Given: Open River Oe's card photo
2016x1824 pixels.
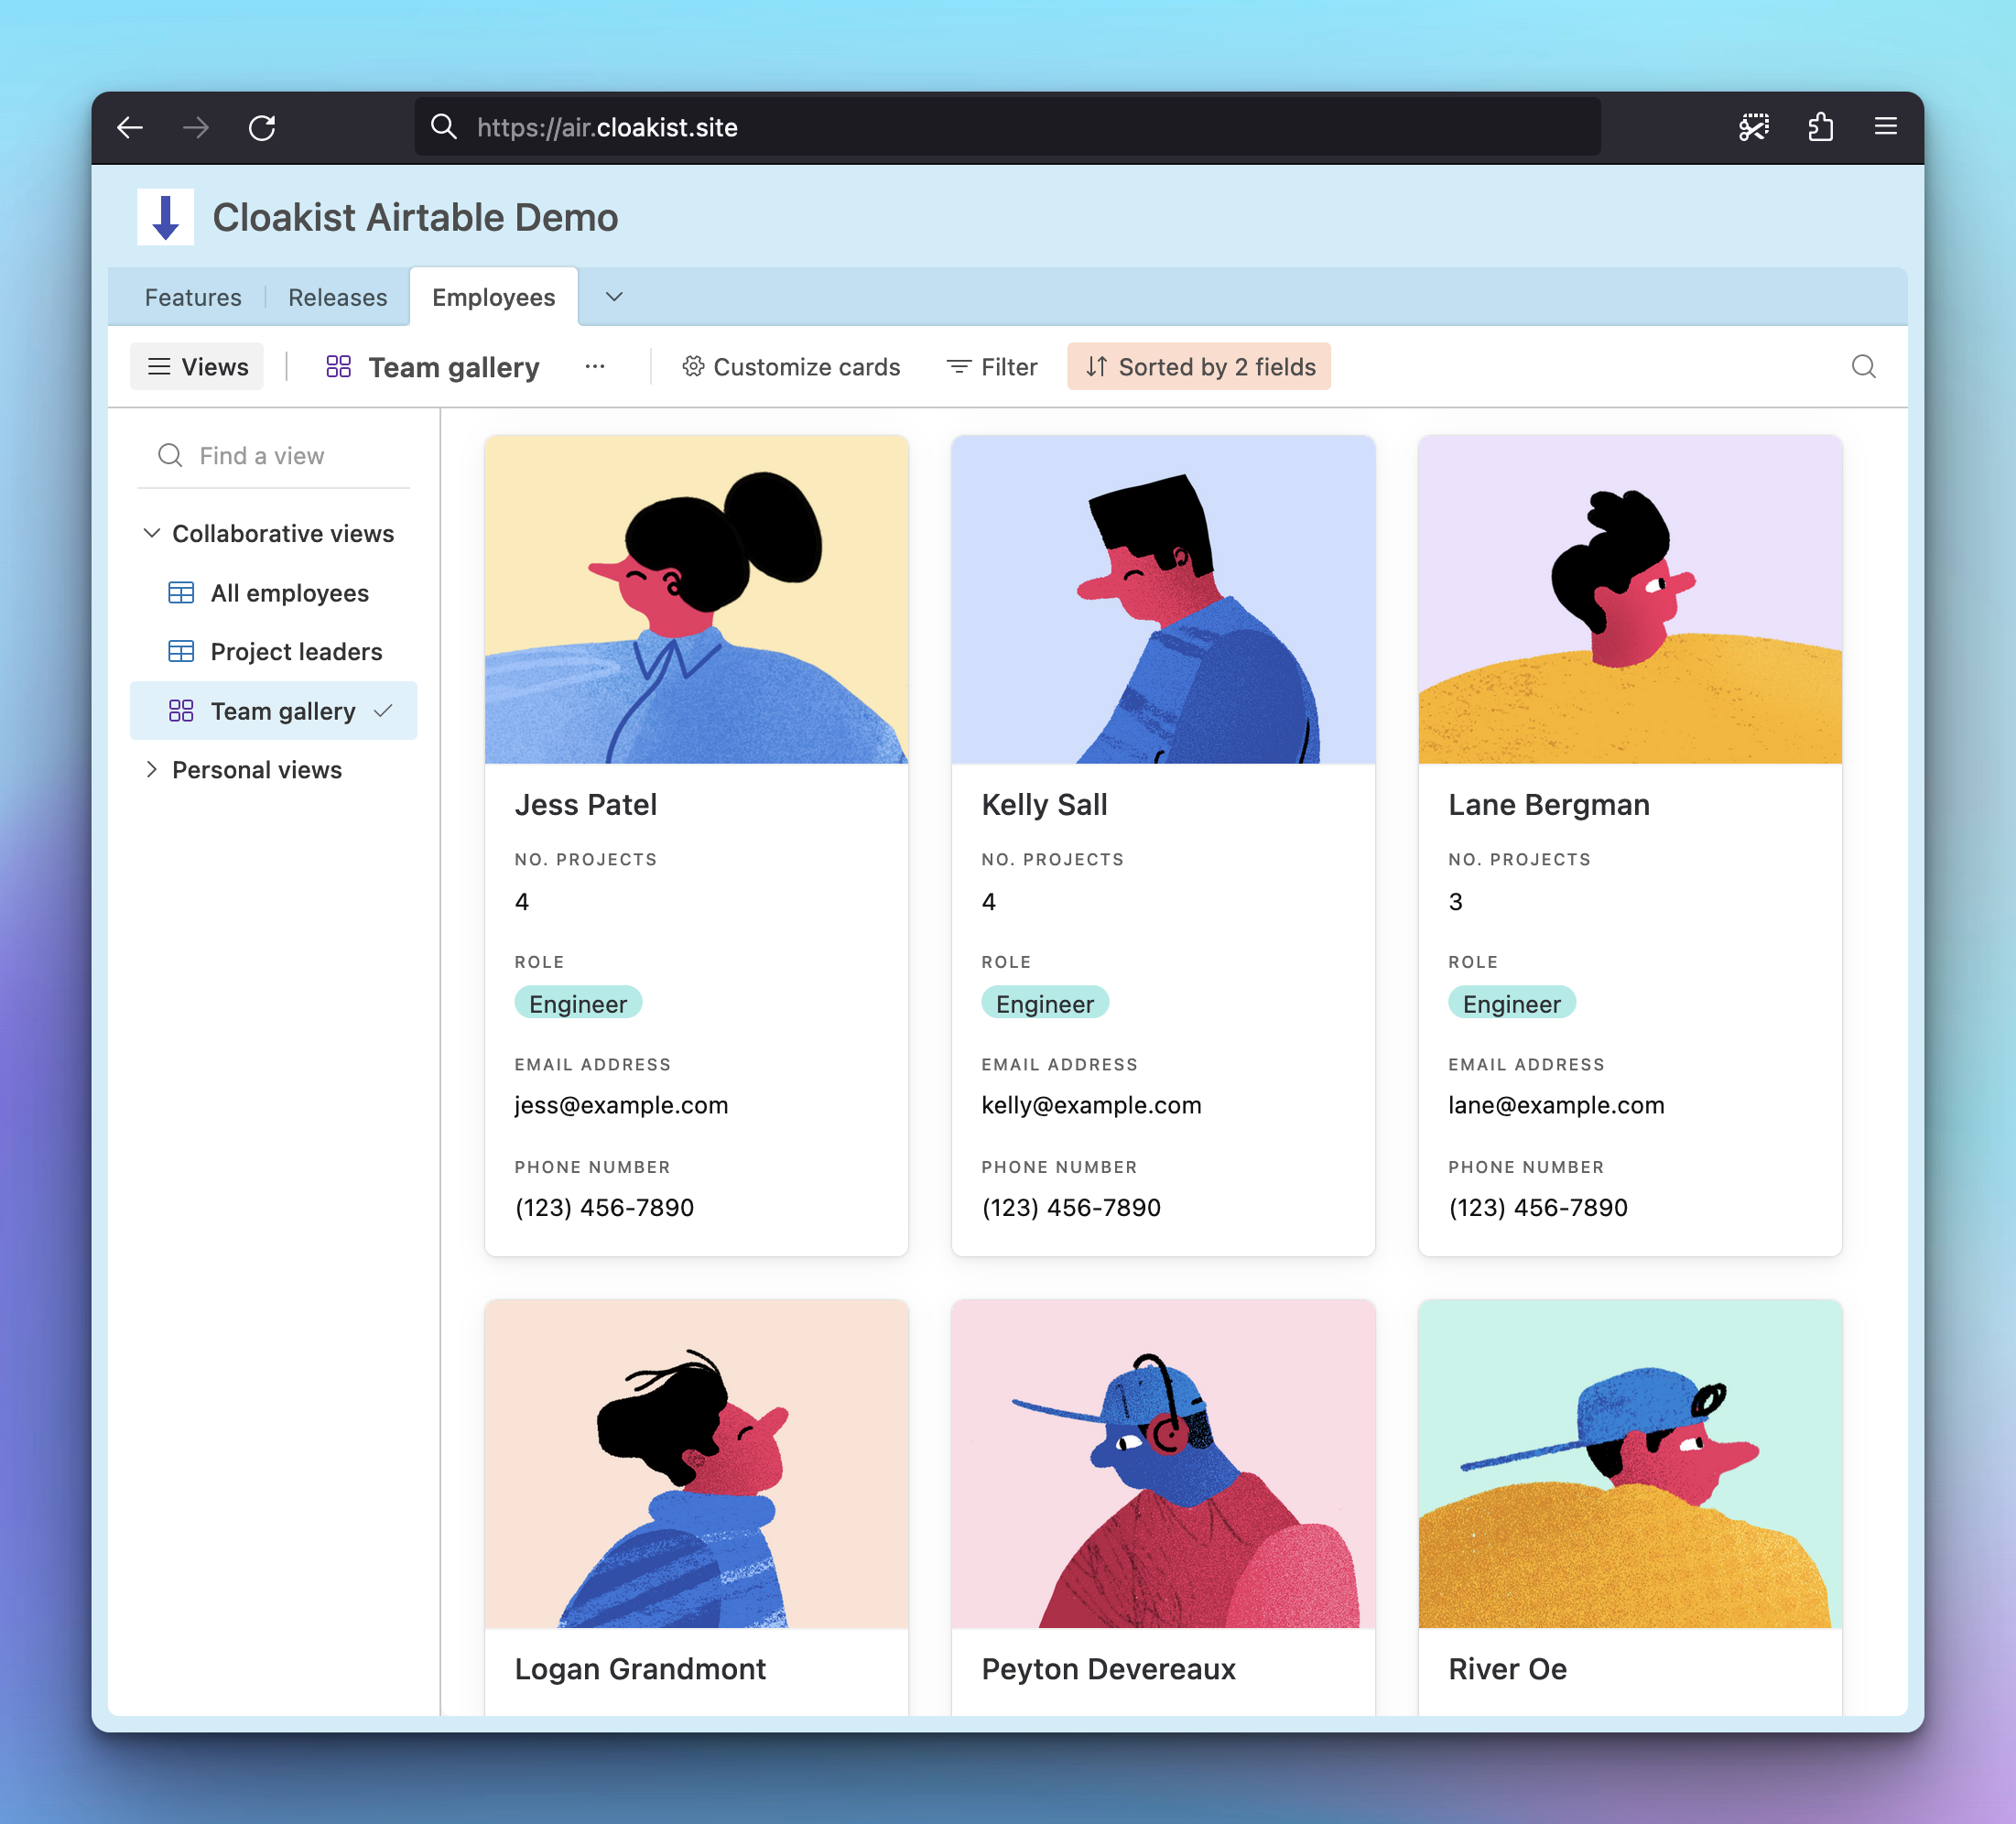Looking at the screenshot, I should (x=1630, y=1464).
